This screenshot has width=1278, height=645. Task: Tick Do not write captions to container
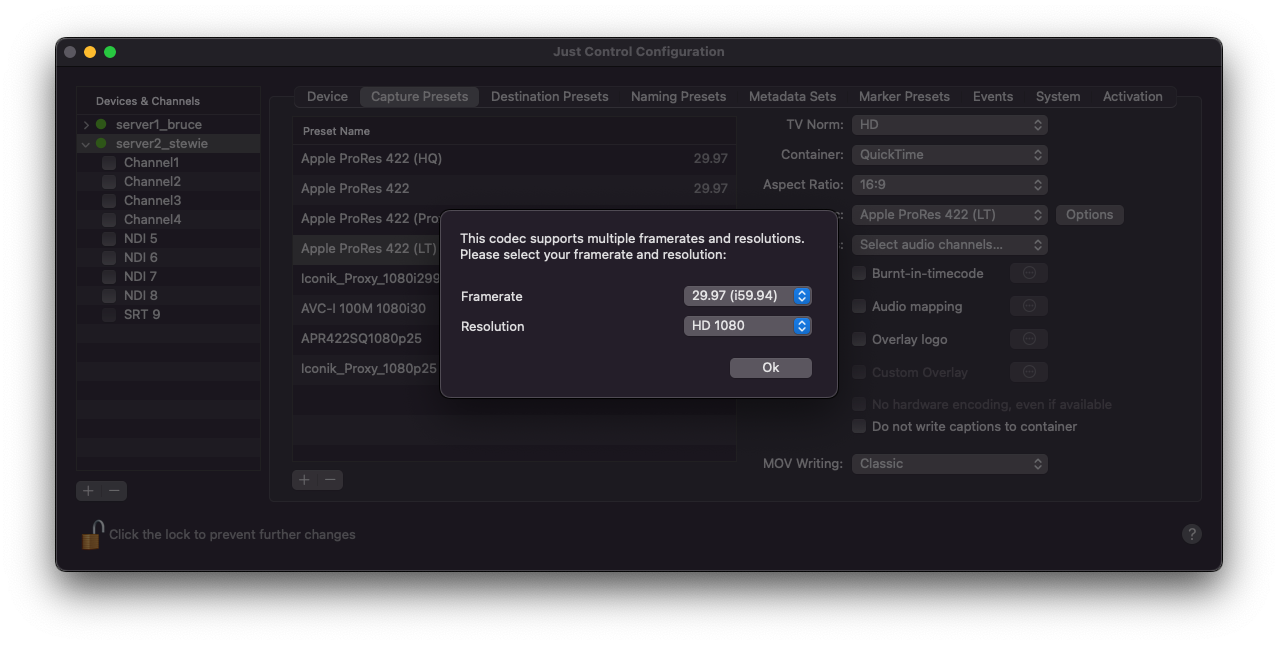point(859,426)
